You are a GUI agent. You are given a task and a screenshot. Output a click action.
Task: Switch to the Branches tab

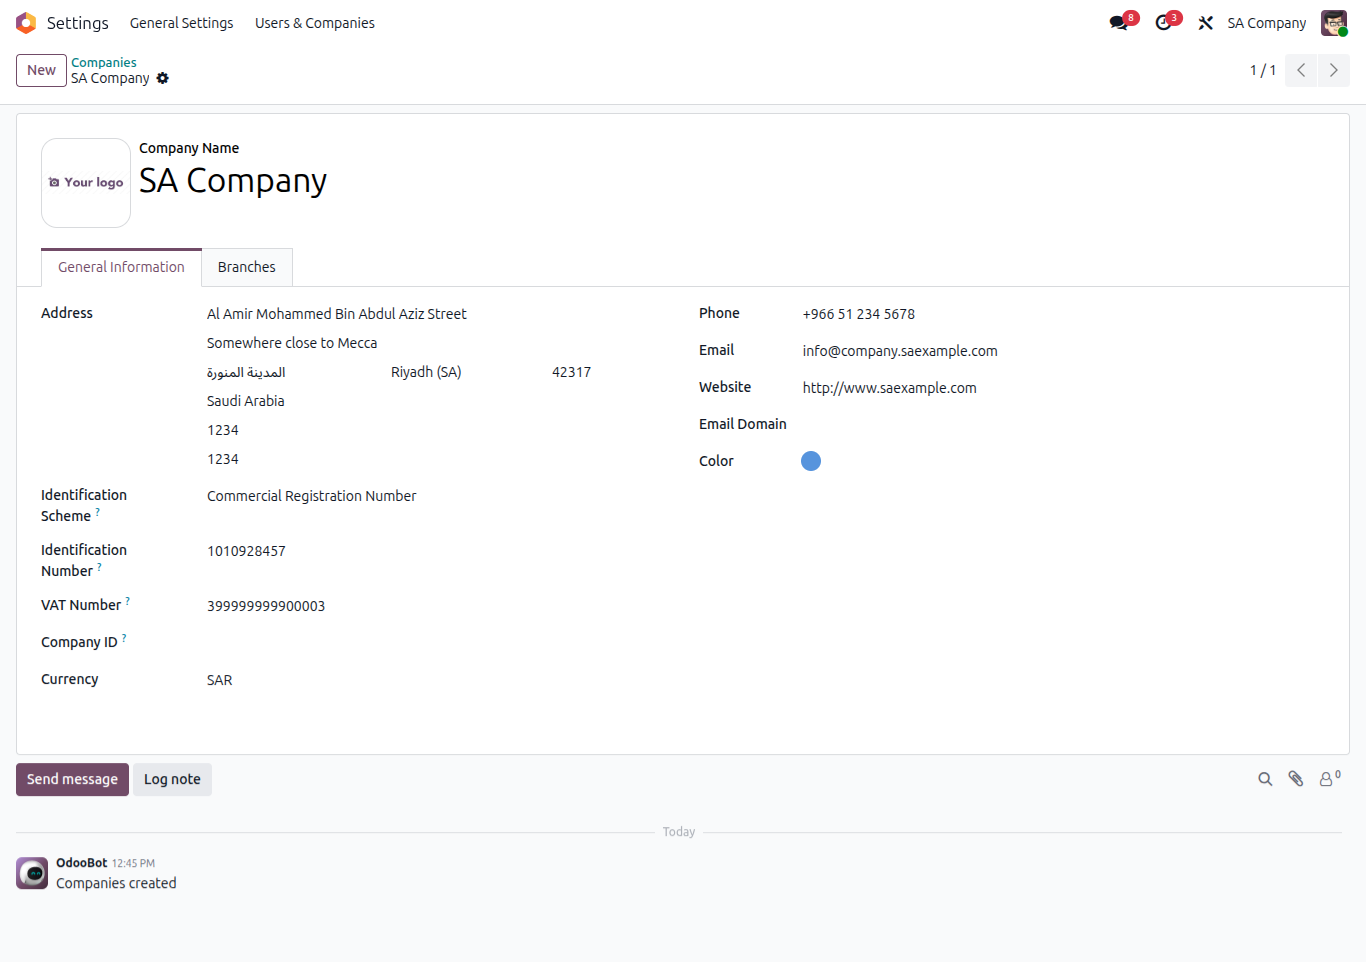[246, 267]
